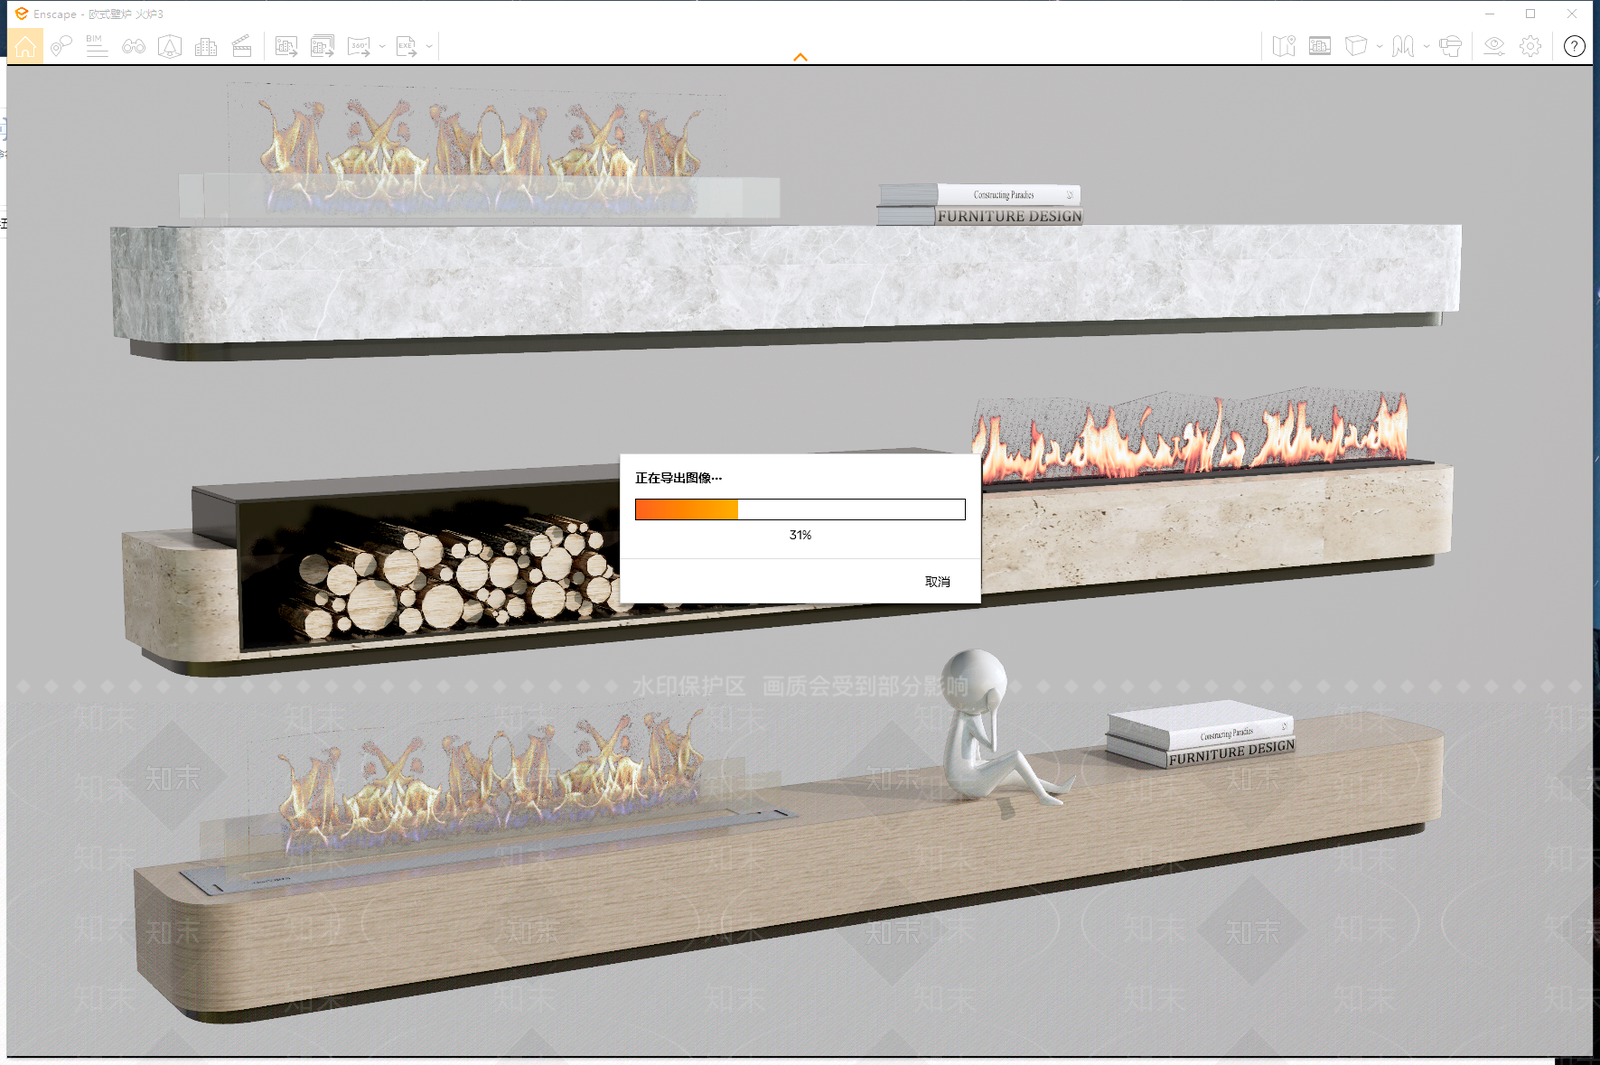Open the video editor clapperboard icon

(241, 46)
